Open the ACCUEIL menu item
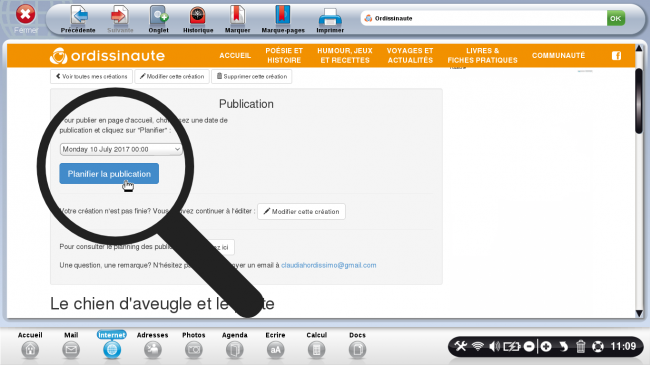The image size is (650, 365). click(235, 56)
